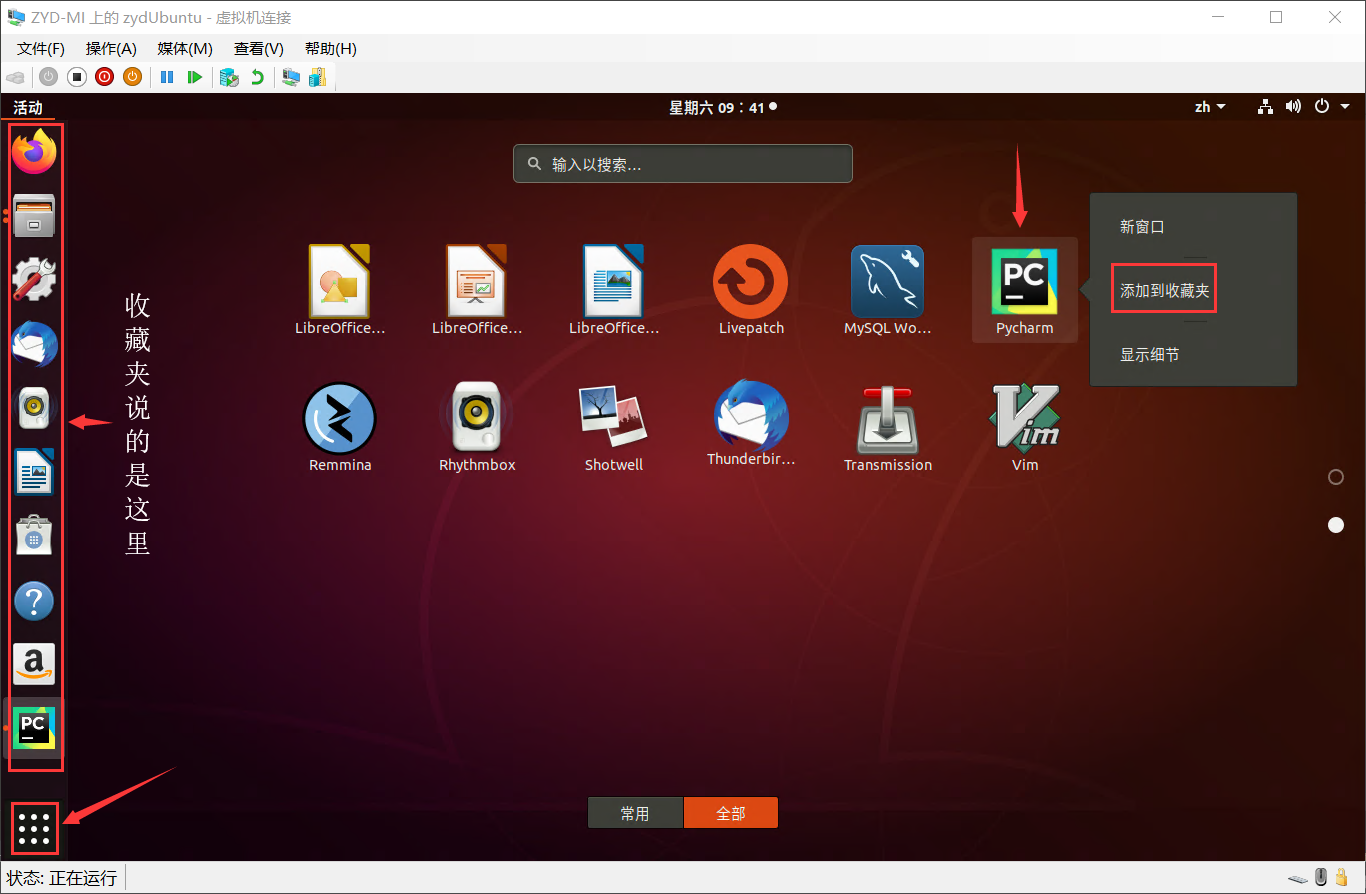Open the zh input source dropdown
Screen dimensions: 1366x894
click(x=1210, y=107)
